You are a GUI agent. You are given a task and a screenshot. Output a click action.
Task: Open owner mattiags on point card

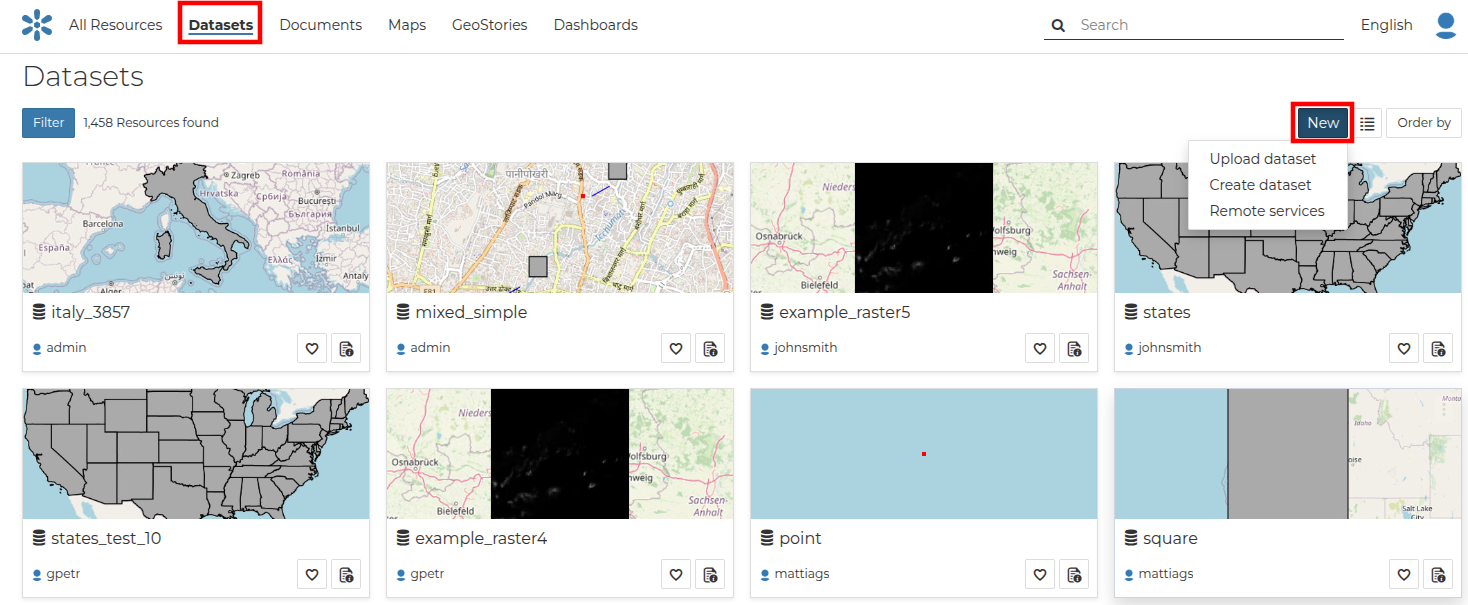tap(802, 574)
